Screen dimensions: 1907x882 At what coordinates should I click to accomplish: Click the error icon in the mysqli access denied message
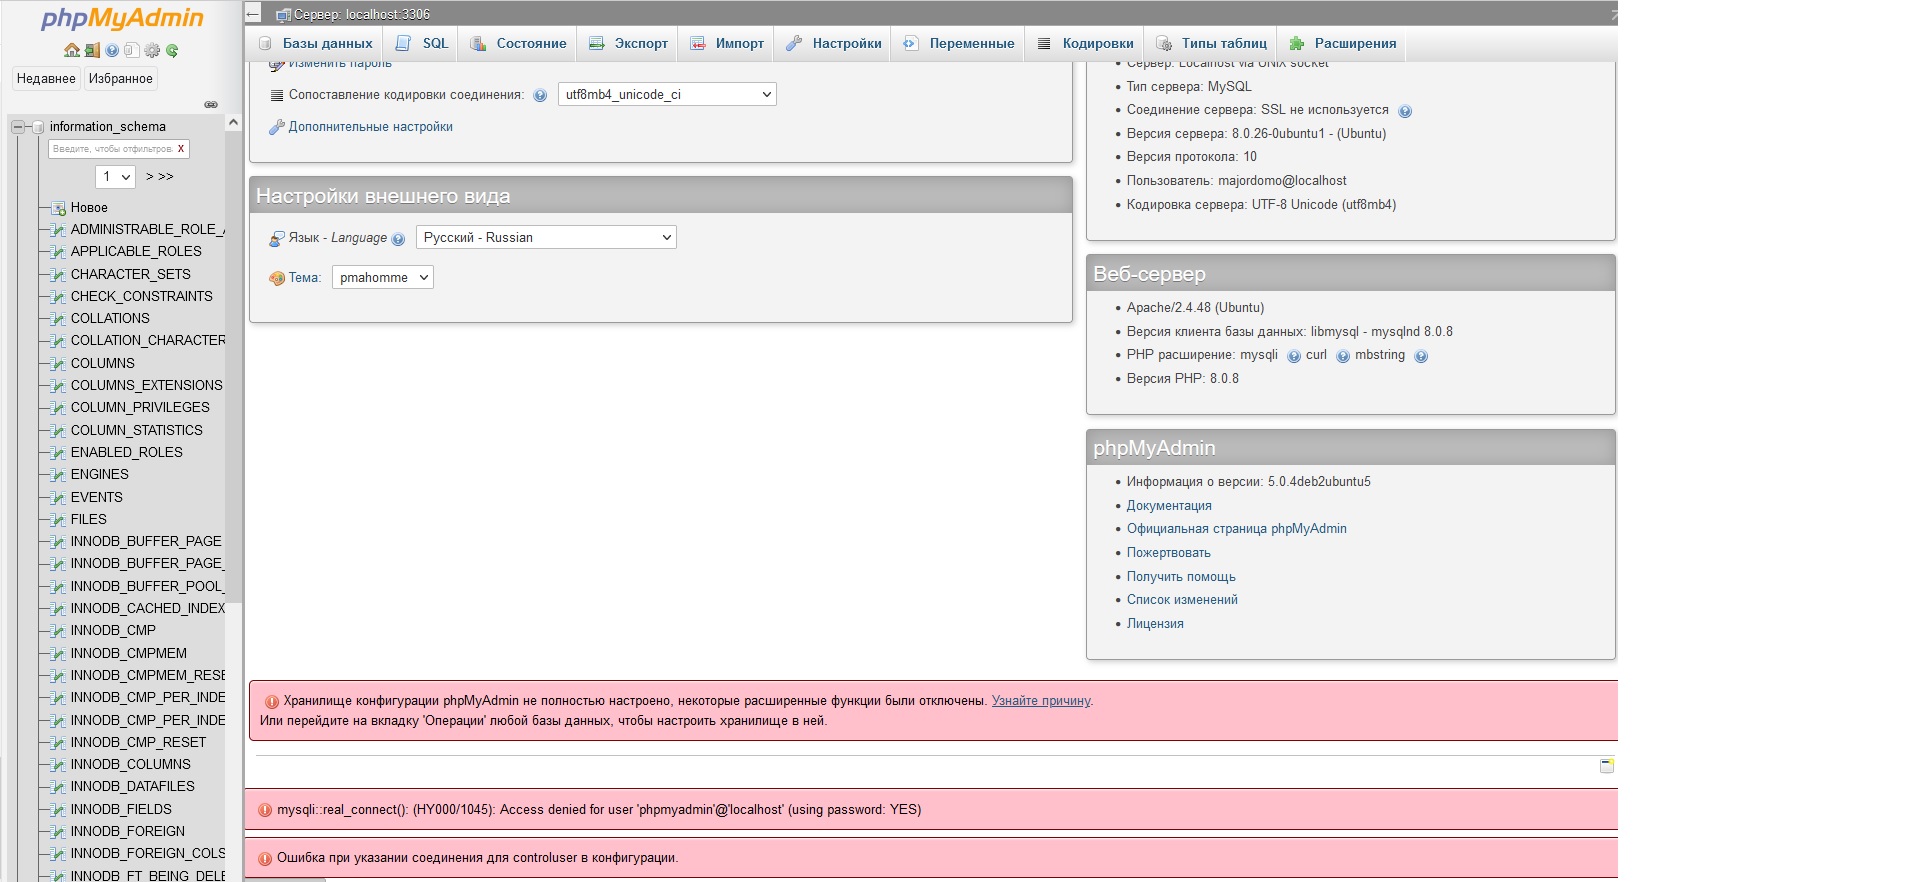tap(265, 810)
